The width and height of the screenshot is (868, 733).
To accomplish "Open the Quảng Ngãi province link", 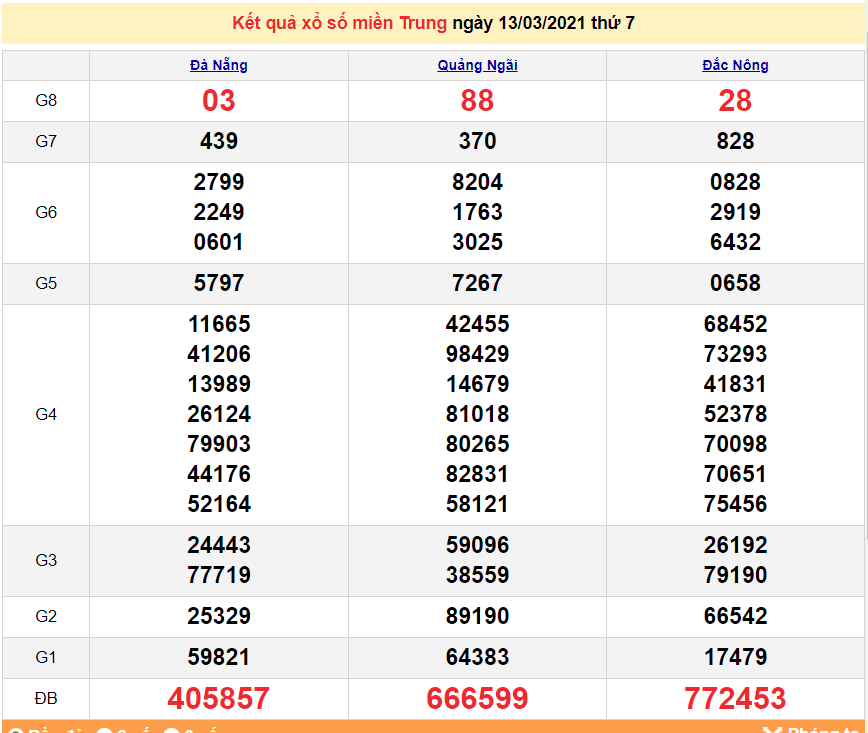I will pyautogui.click(x=477, y=65).
